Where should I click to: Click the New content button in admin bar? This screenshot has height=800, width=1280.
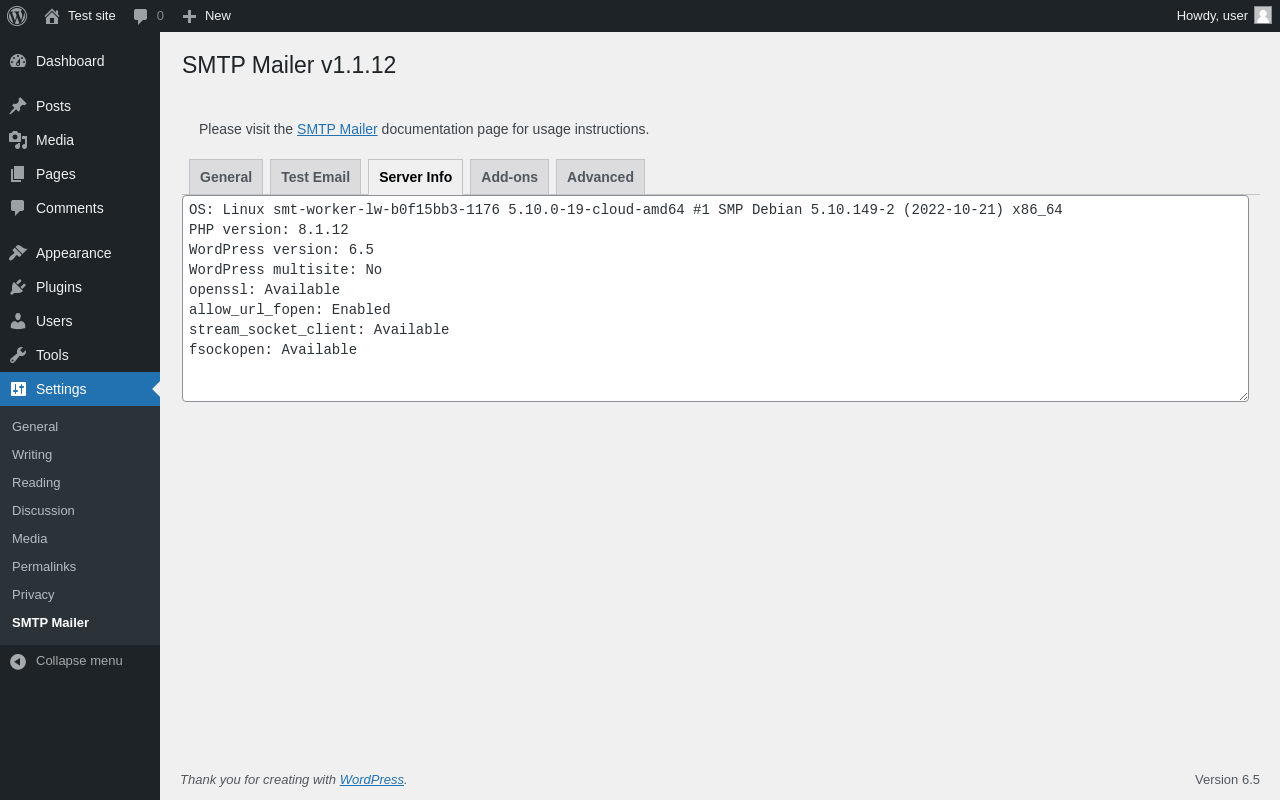[206, 16]
